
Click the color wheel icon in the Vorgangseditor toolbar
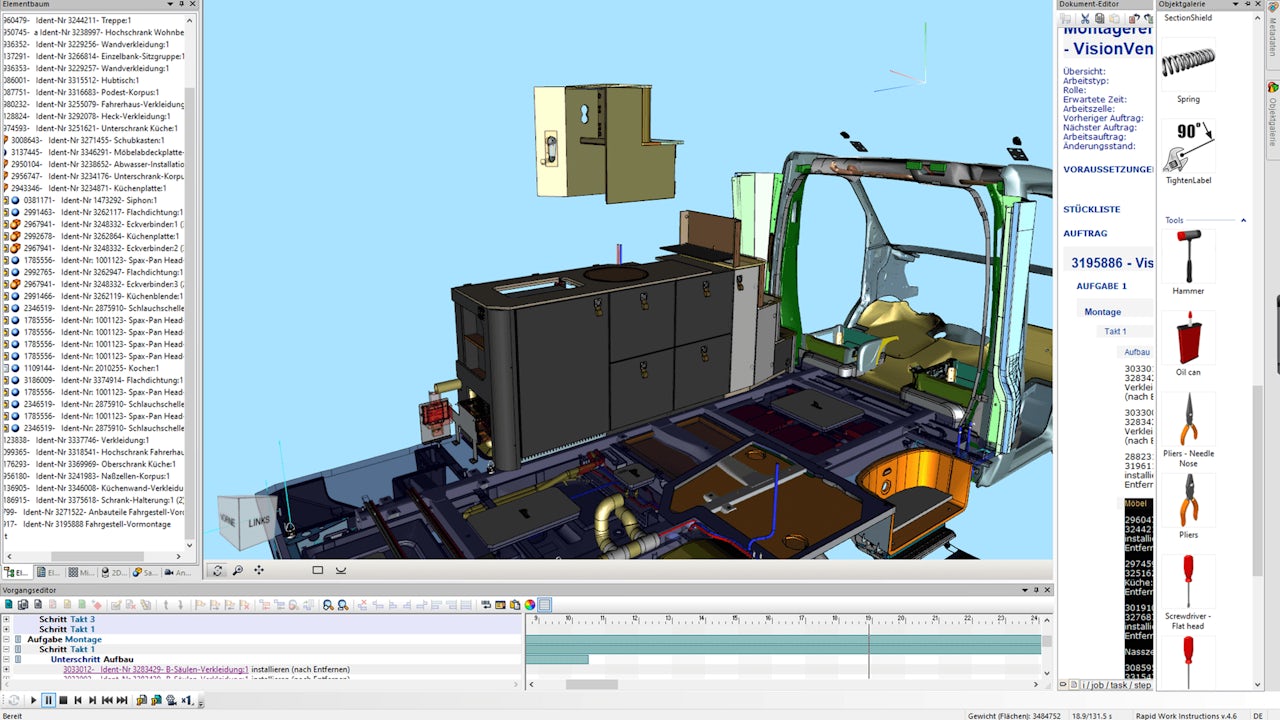[x=528, y=605]
